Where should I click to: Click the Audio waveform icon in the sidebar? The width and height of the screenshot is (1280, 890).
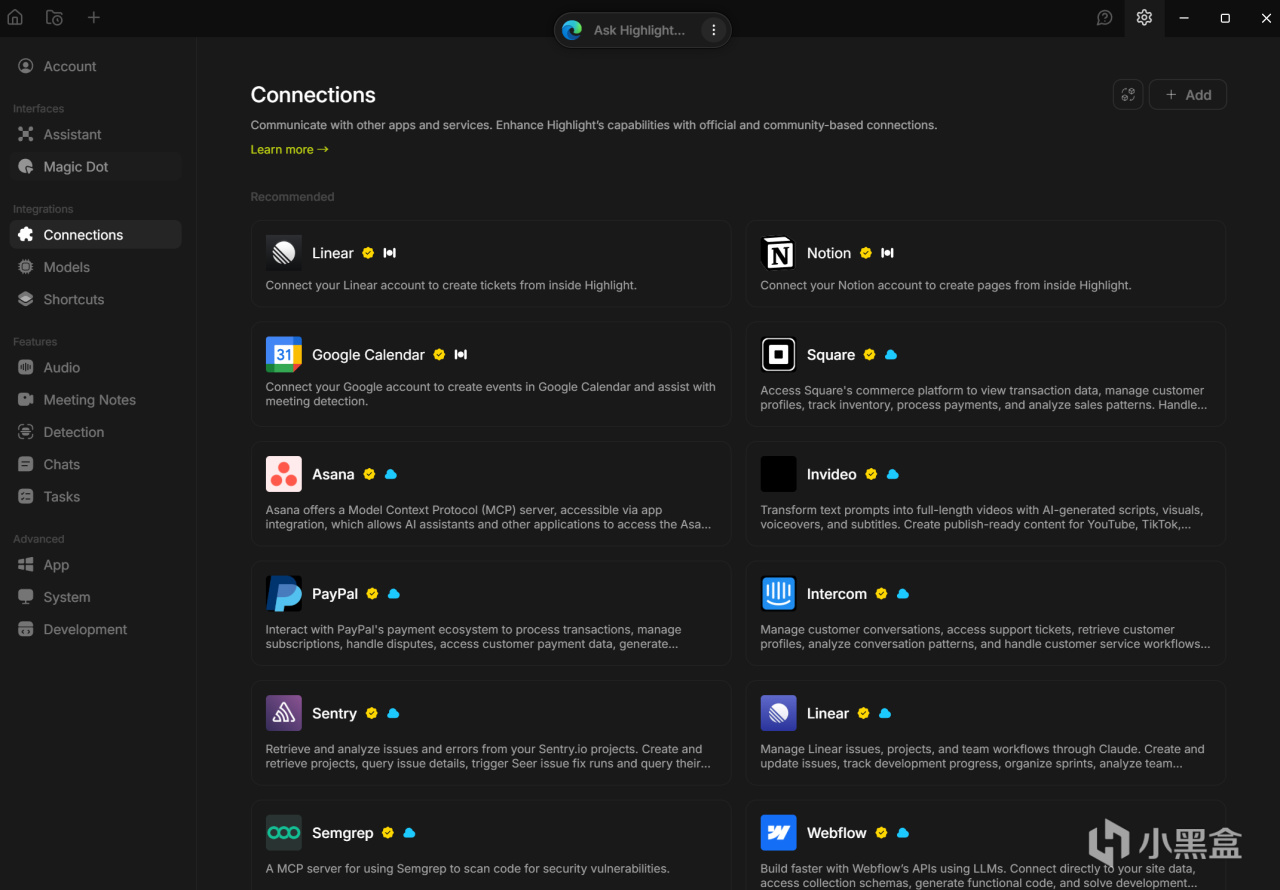(x=26, y=368)
